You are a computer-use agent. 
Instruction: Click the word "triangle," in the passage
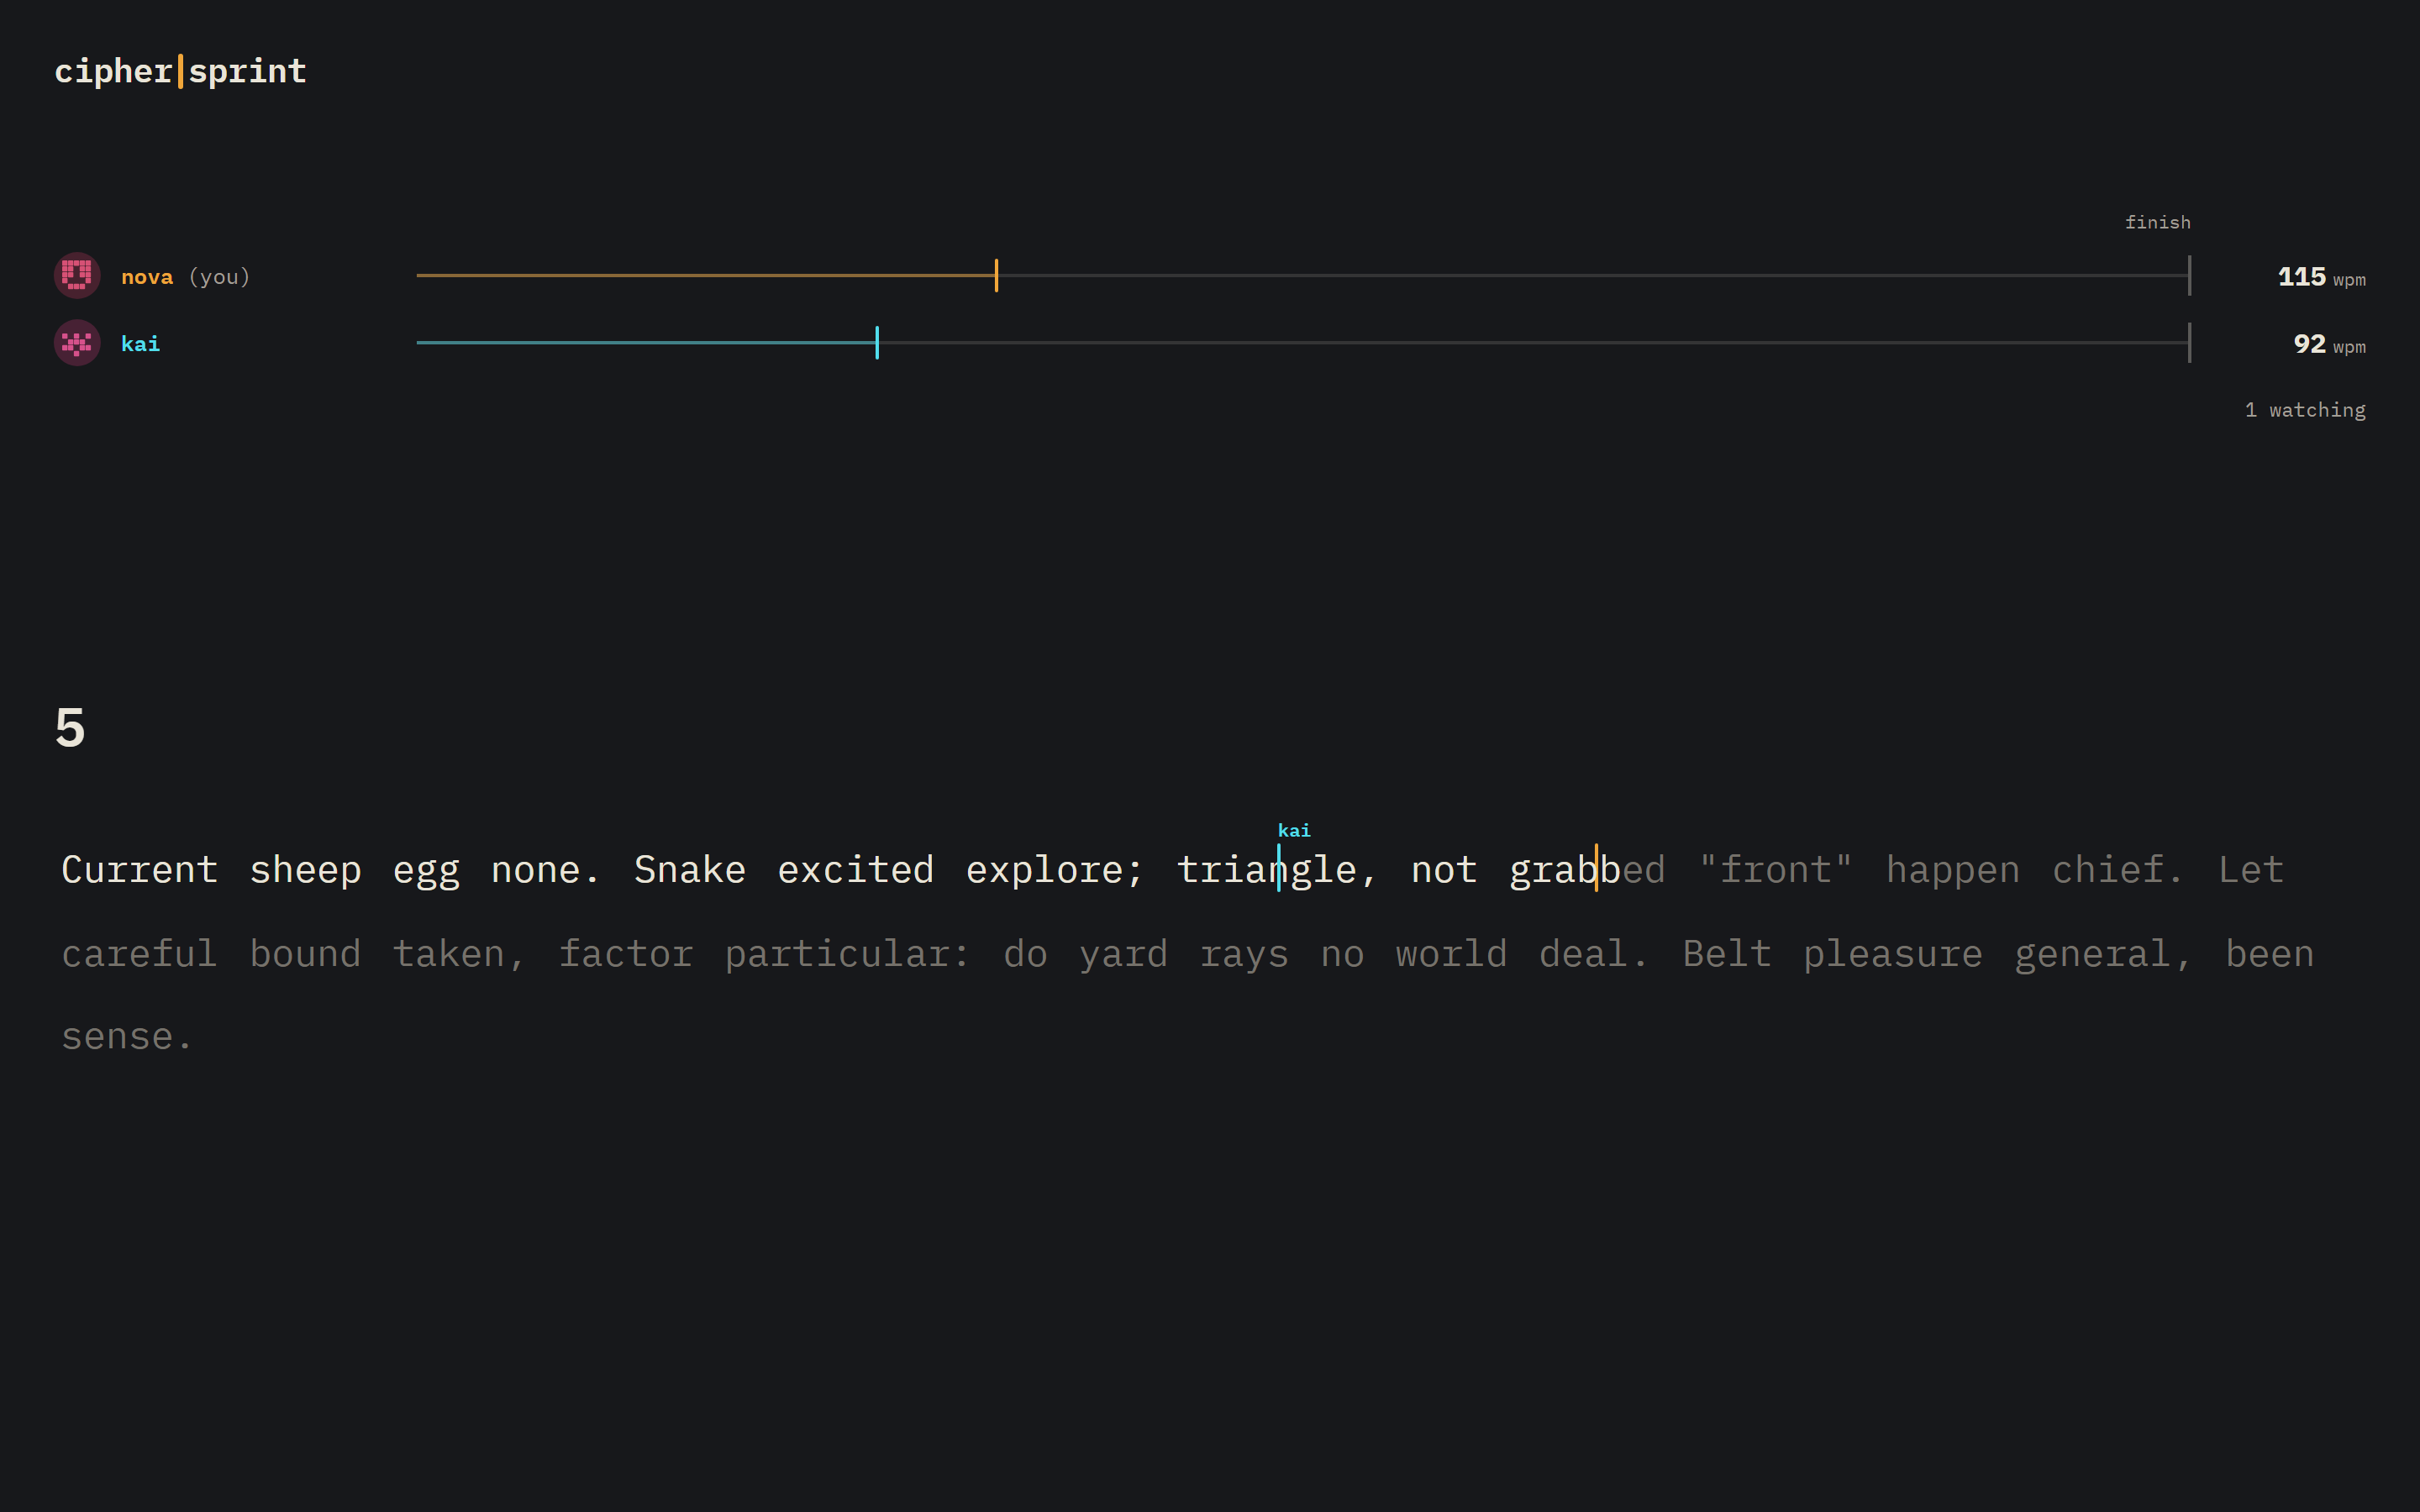(x=1277, y=871)
